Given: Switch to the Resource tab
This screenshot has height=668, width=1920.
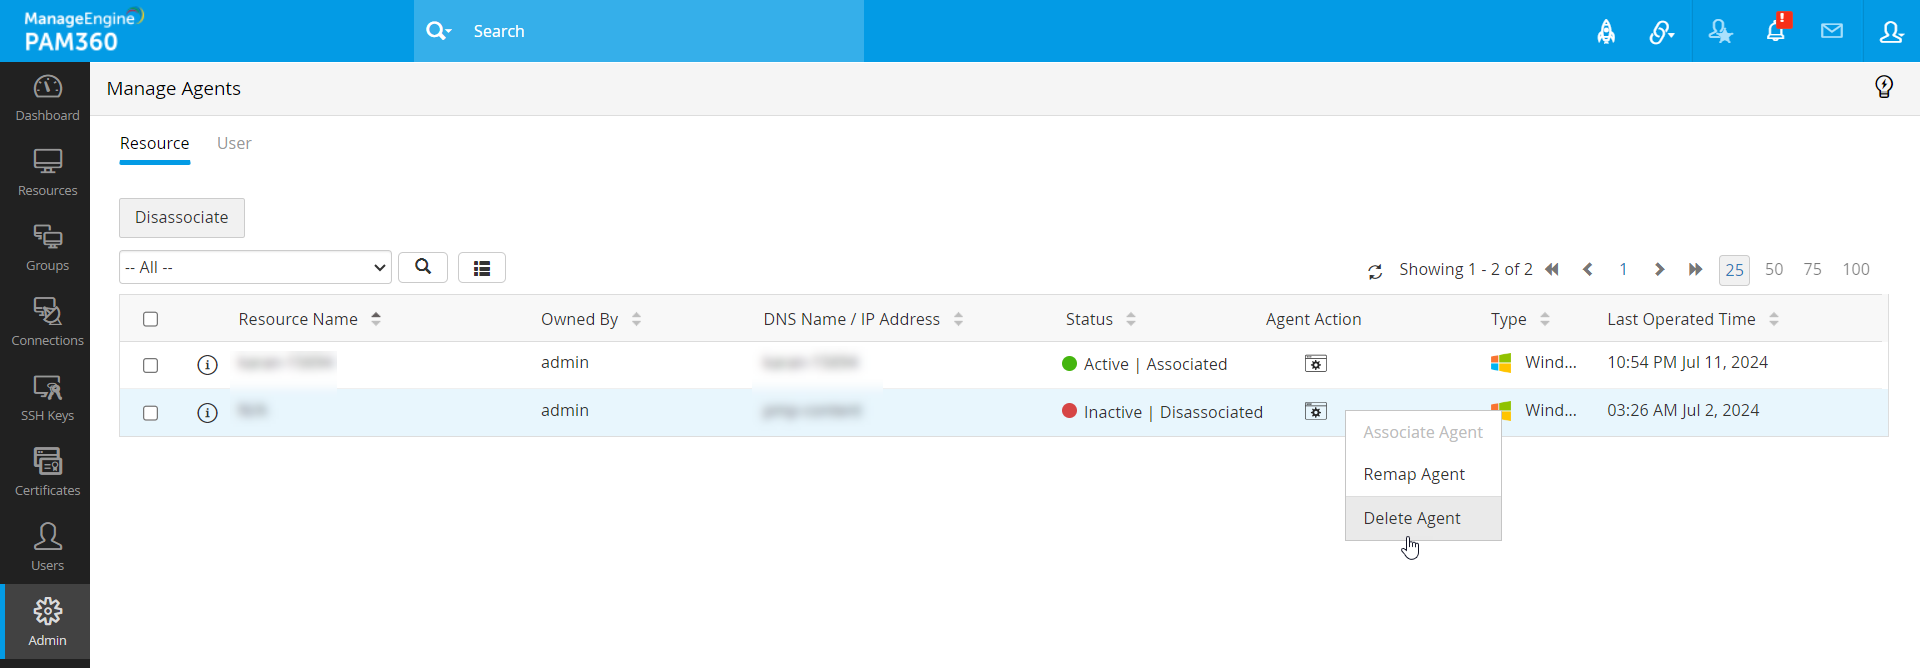Looking at the screenshot, I should (154, 143).
